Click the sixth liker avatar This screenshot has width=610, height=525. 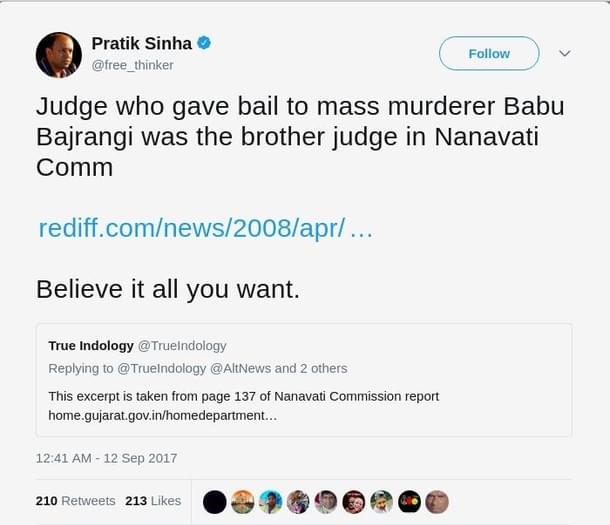[x=354, y=501]
